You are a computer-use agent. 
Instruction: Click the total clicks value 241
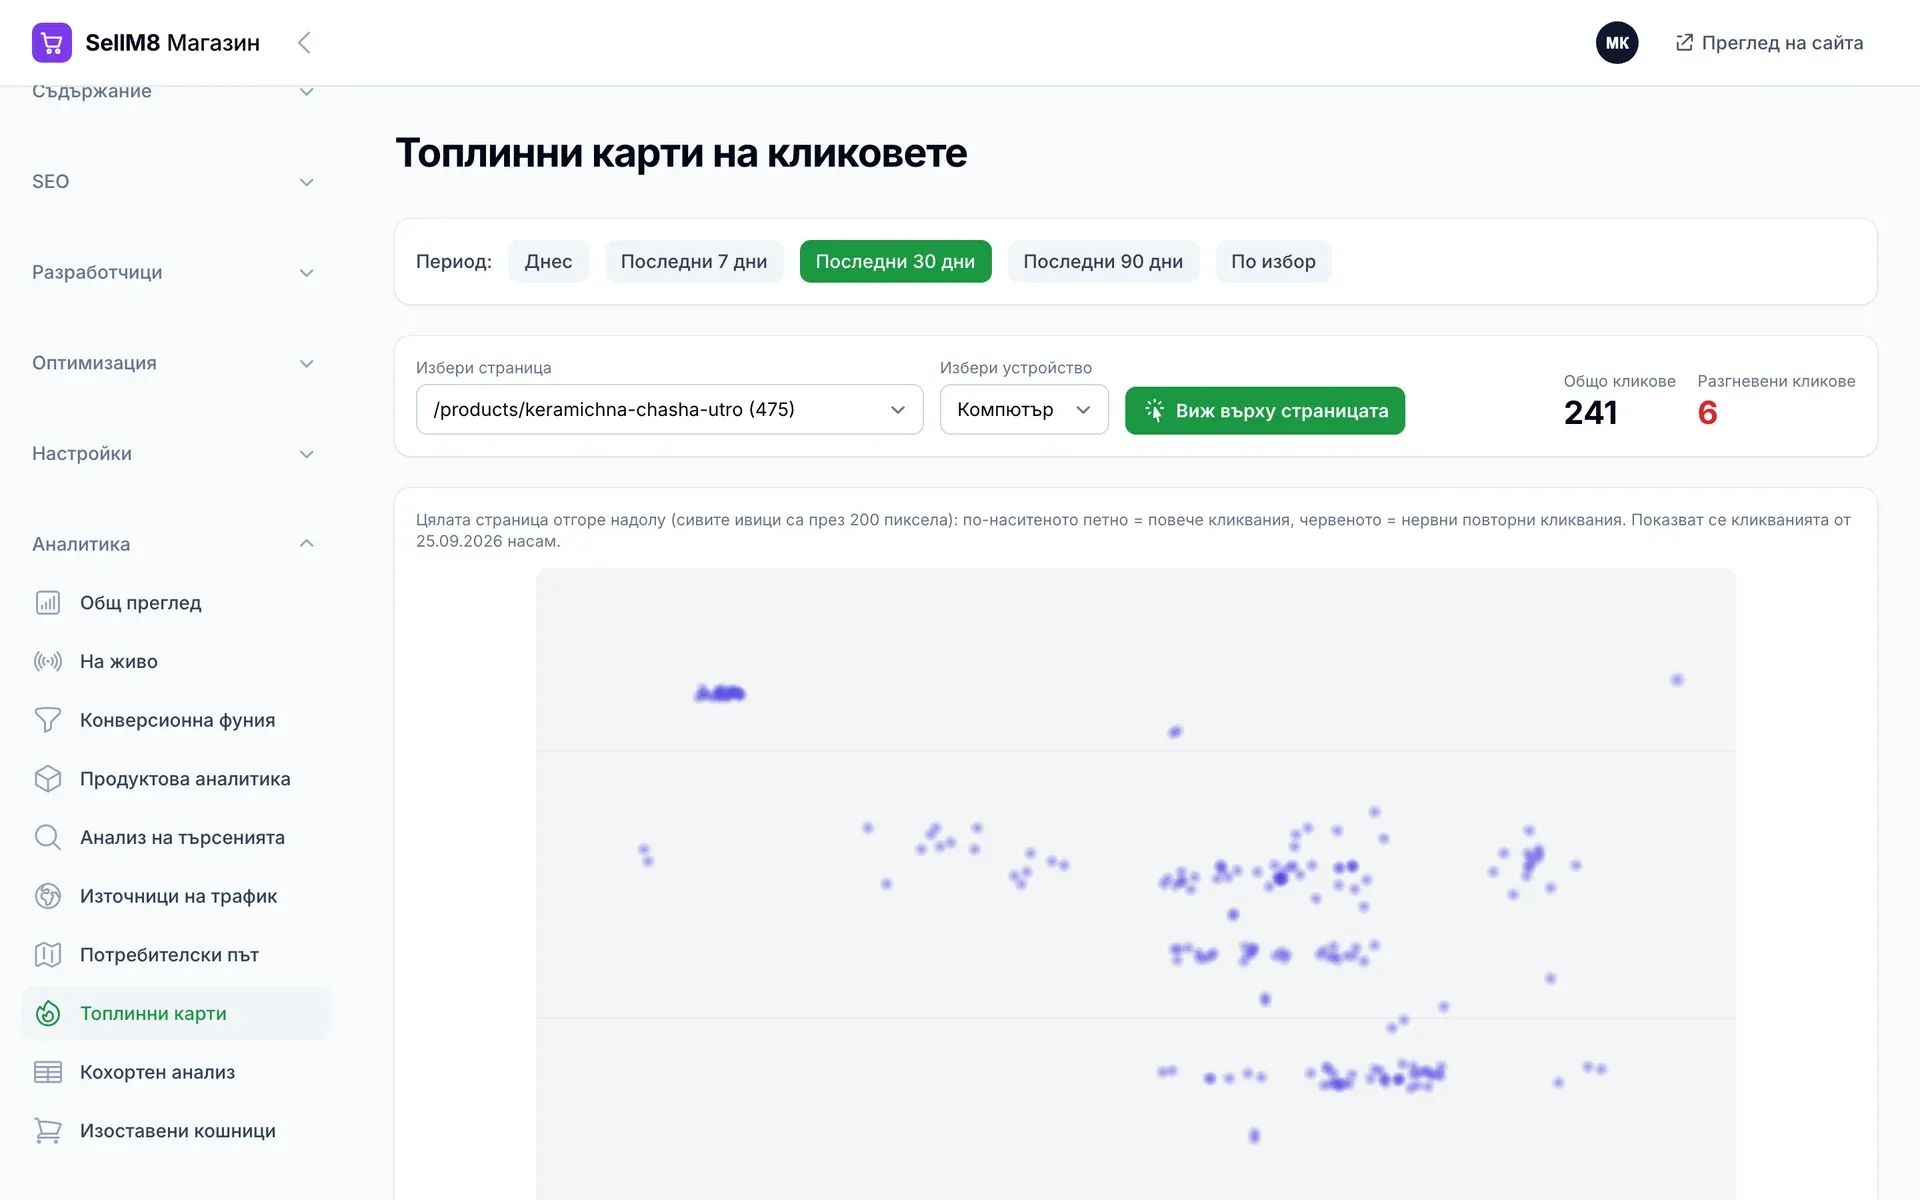pos(1590,413)
